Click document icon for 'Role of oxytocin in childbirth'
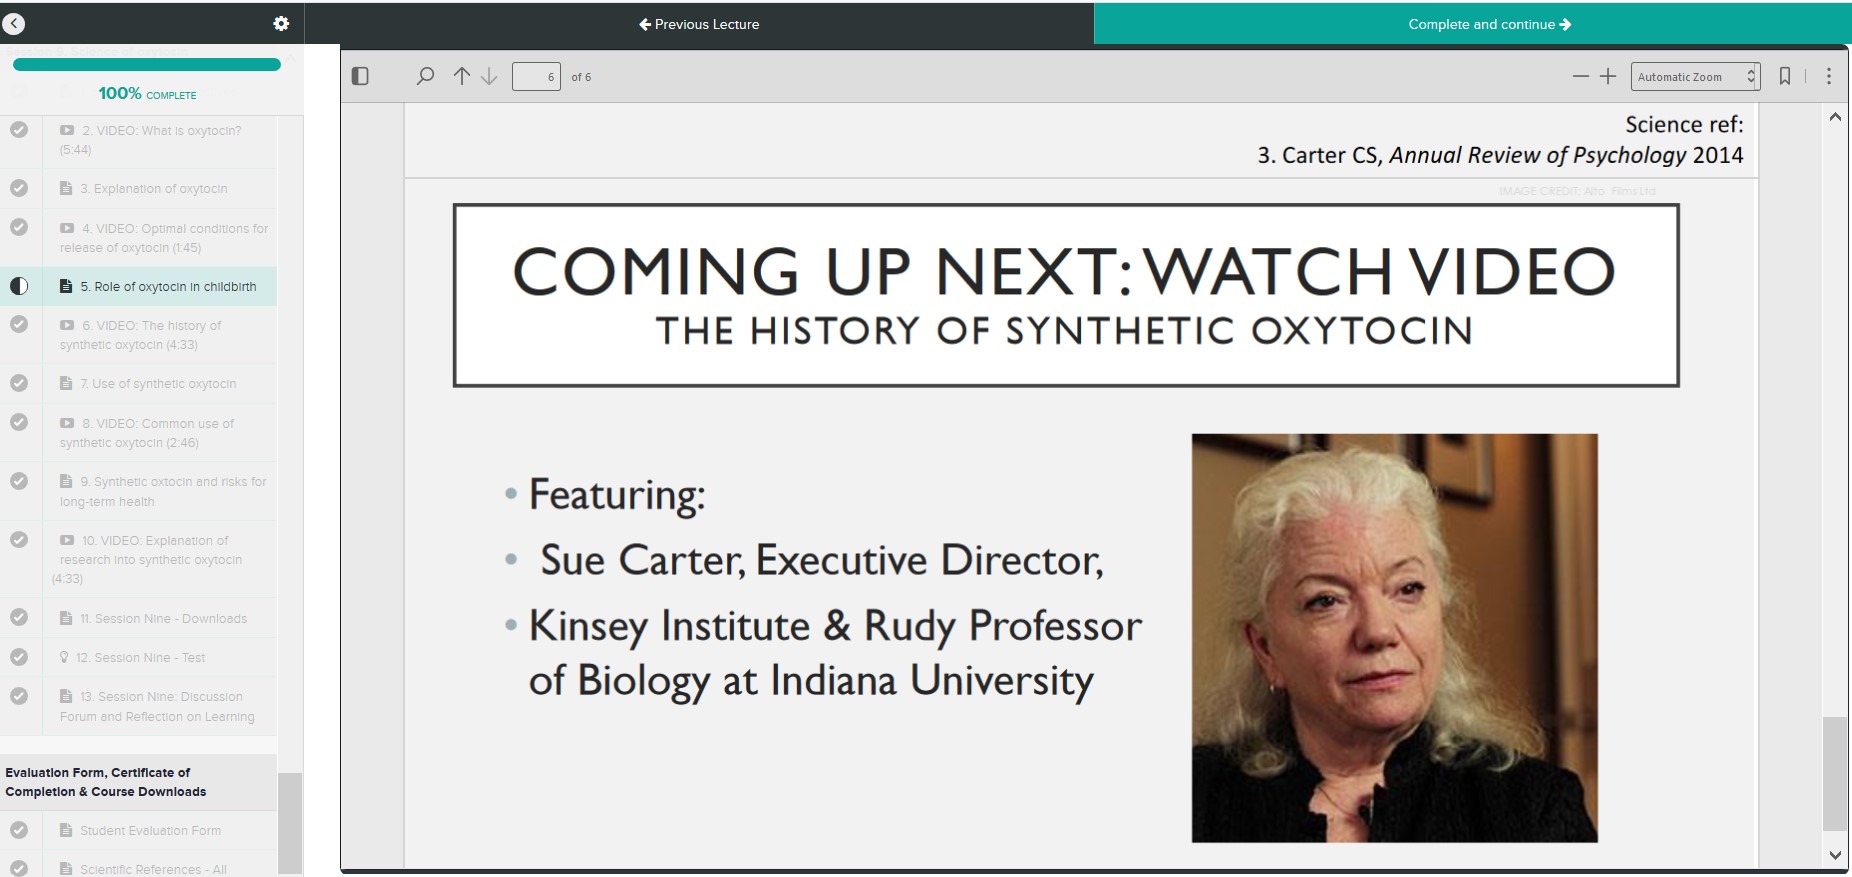The height and width of the screenshot is (877, 1852). point(66,286)
